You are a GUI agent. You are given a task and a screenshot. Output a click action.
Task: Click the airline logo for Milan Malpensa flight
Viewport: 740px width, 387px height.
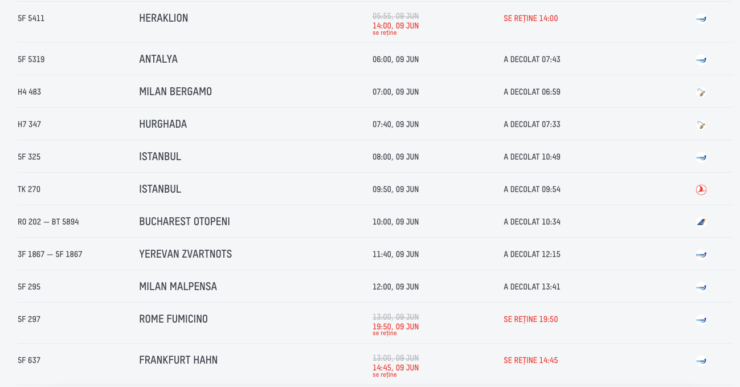[x=701, y=287]
